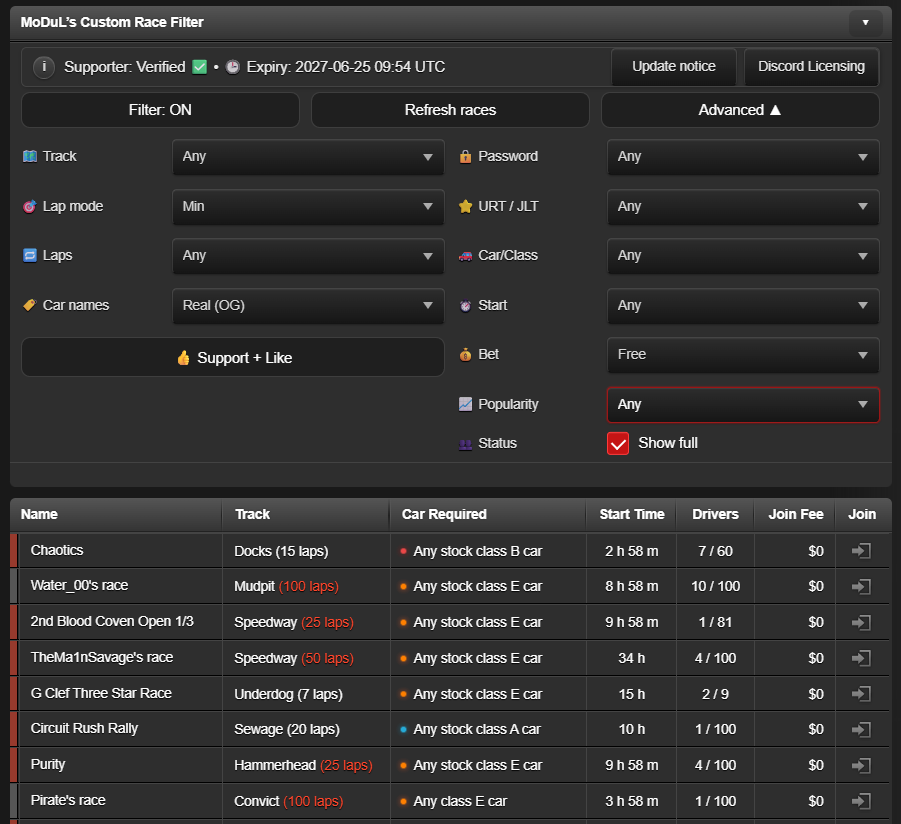Join Pirate's race

(x=861, y=801)
